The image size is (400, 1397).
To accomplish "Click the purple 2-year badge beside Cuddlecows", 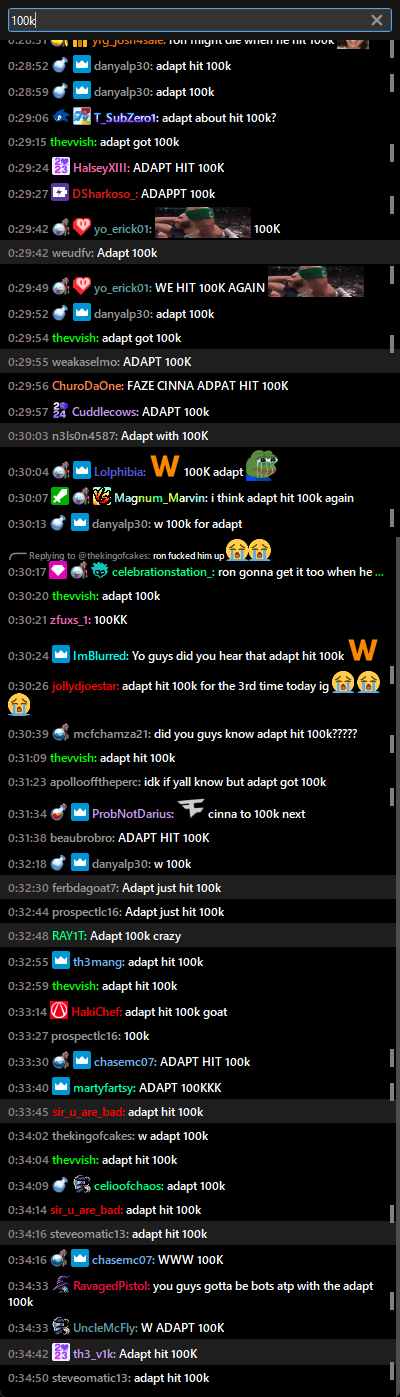I will pyautogui.click(x=59, y=411).
